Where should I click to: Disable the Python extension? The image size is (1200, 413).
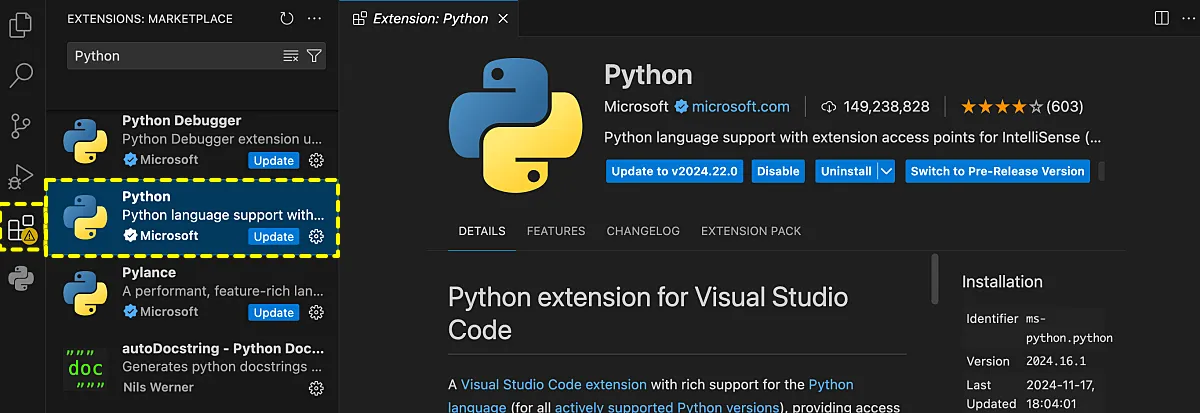point(778,171)
